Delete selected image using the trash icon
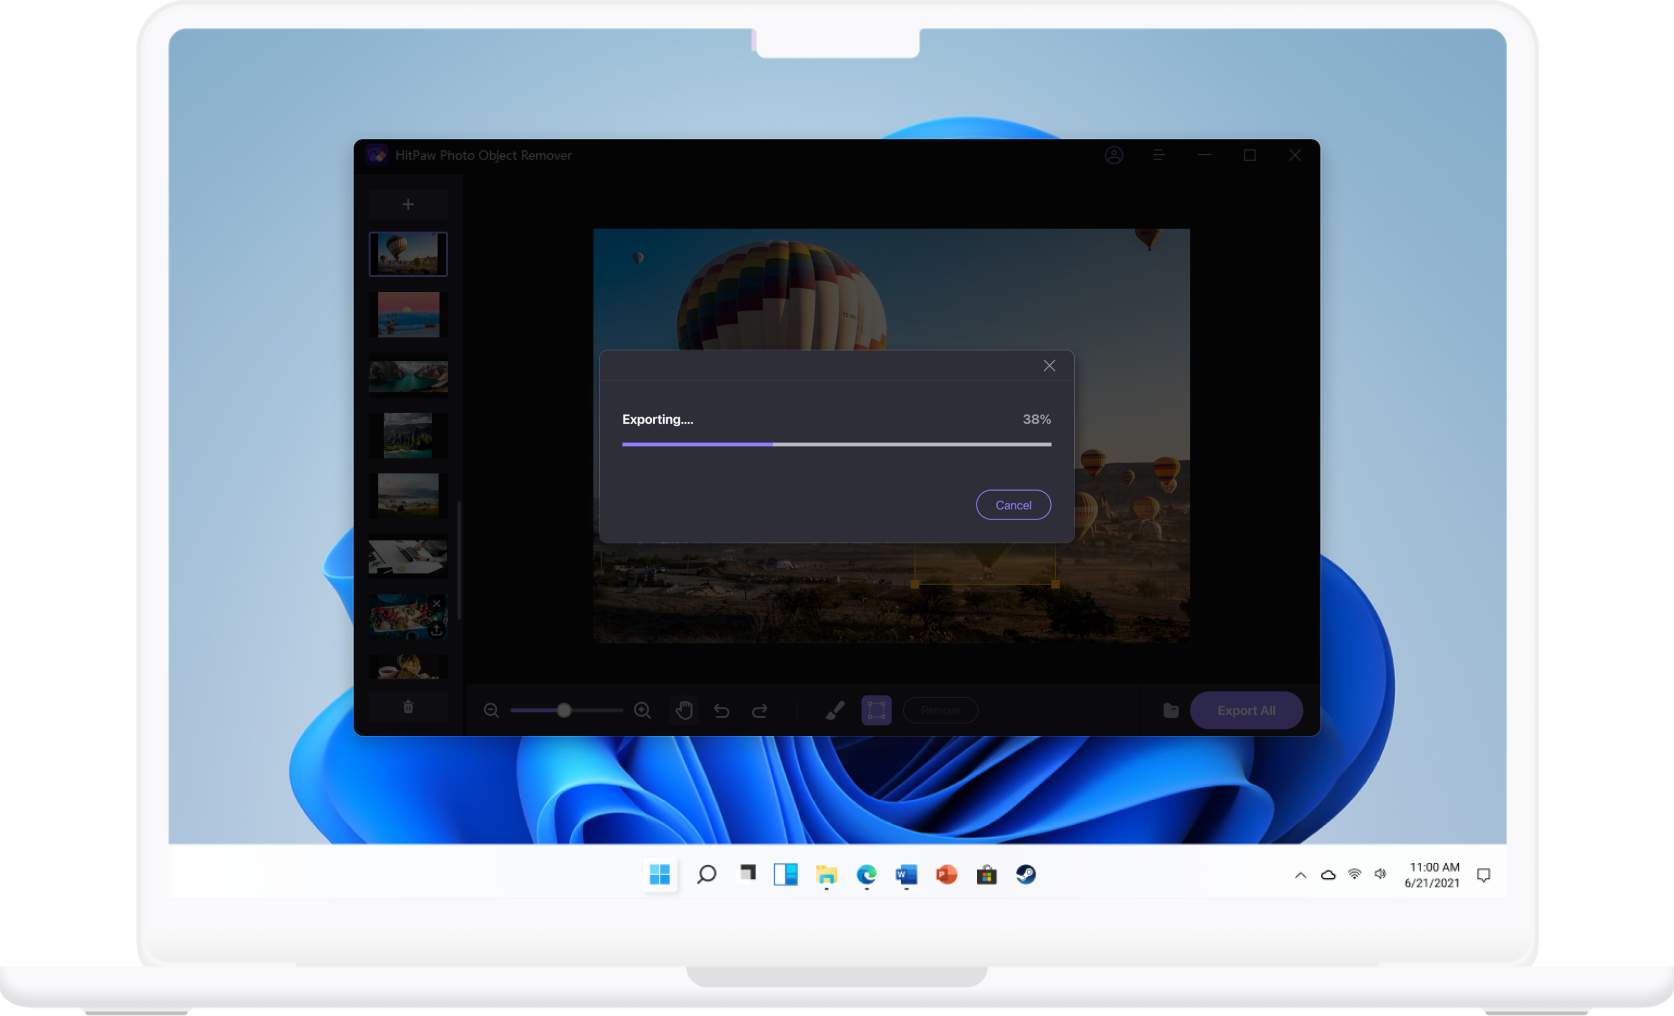Image resolution: width=1674 pixels, height=1016 pixels. coord(408,707)
